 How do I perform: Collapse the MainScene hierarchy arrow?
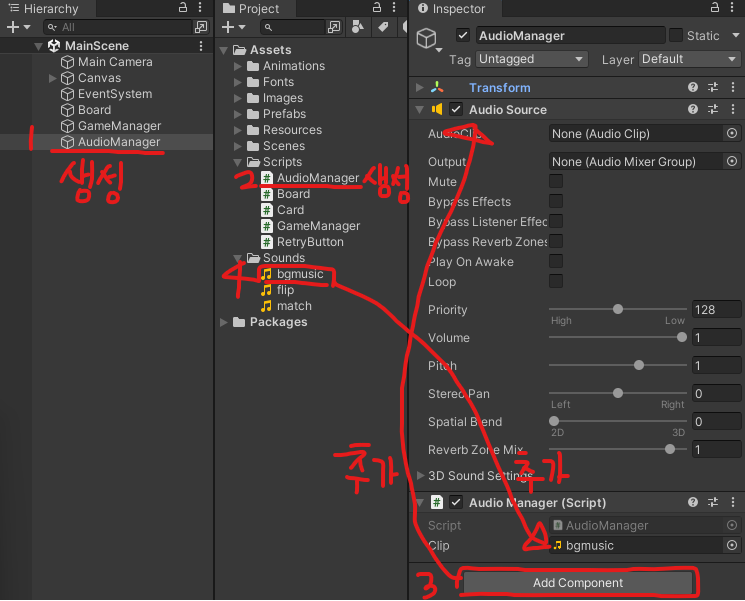tap(38, 46)
